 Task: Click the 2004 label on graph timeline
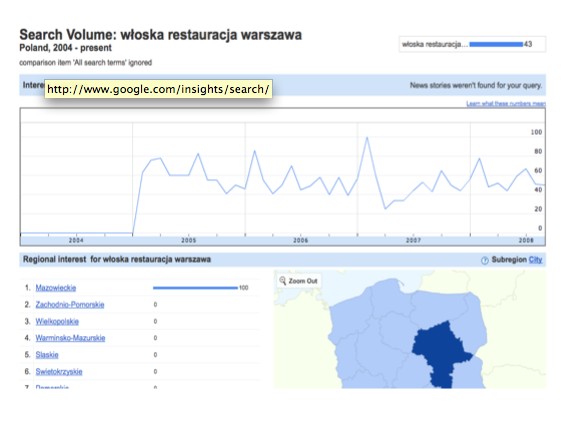tap(76, 240)
